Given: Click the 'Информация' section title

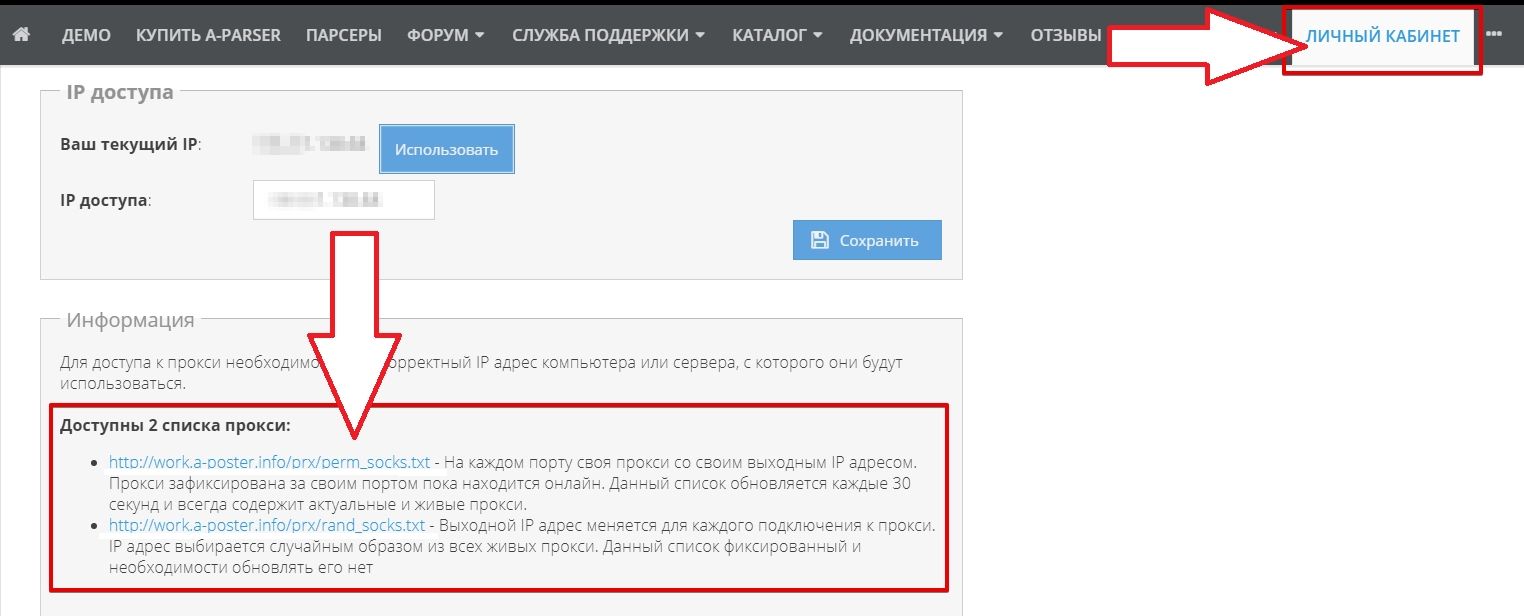Looking at the screenshot, I should tap(130, 320).
